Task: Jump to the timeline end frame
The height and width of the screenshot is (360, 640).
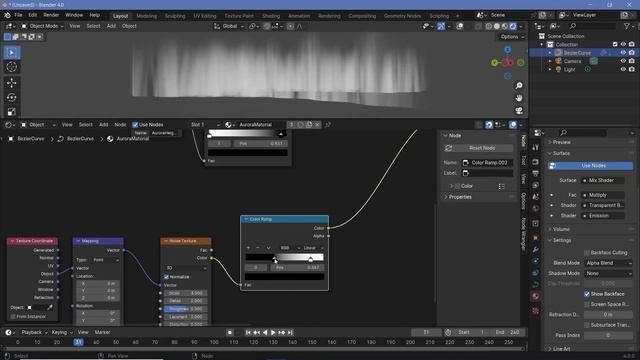Action: 290,333
